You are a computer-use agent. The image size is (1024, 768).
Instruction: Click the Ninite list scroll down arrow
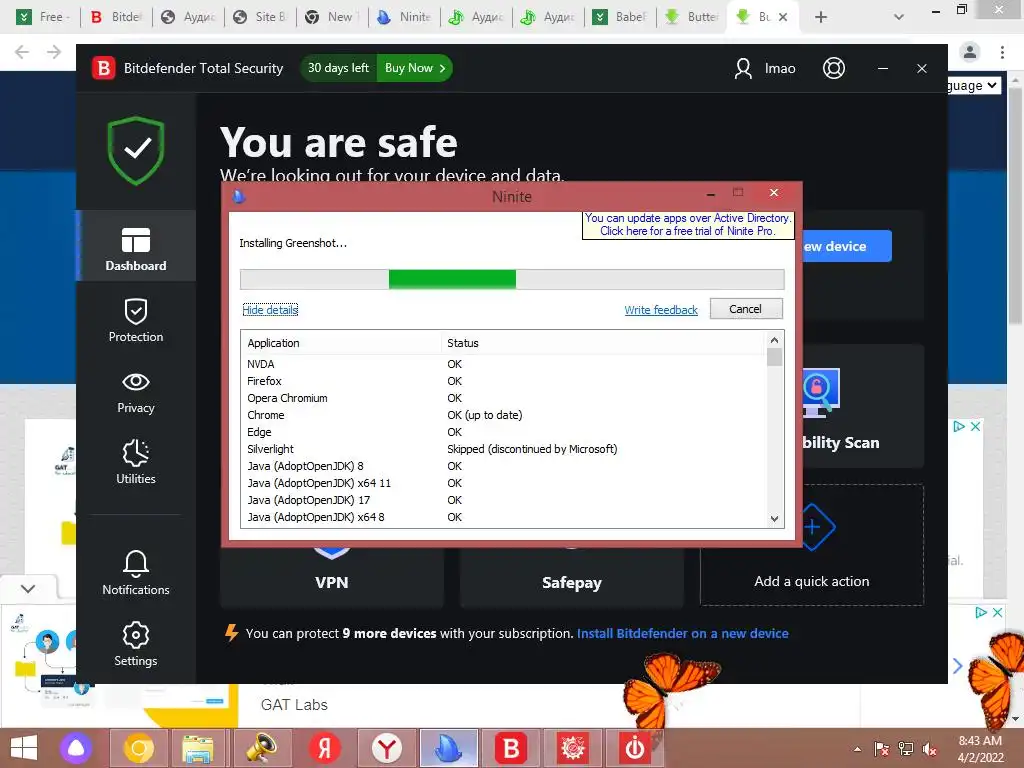click(775, 519)
